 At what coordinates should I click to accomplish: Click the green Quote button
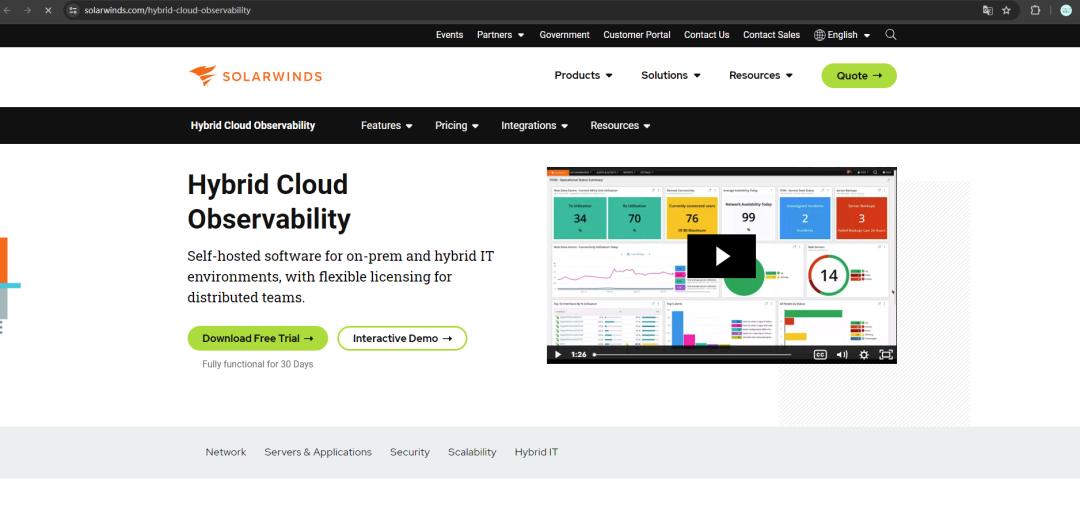pos(859,76)
